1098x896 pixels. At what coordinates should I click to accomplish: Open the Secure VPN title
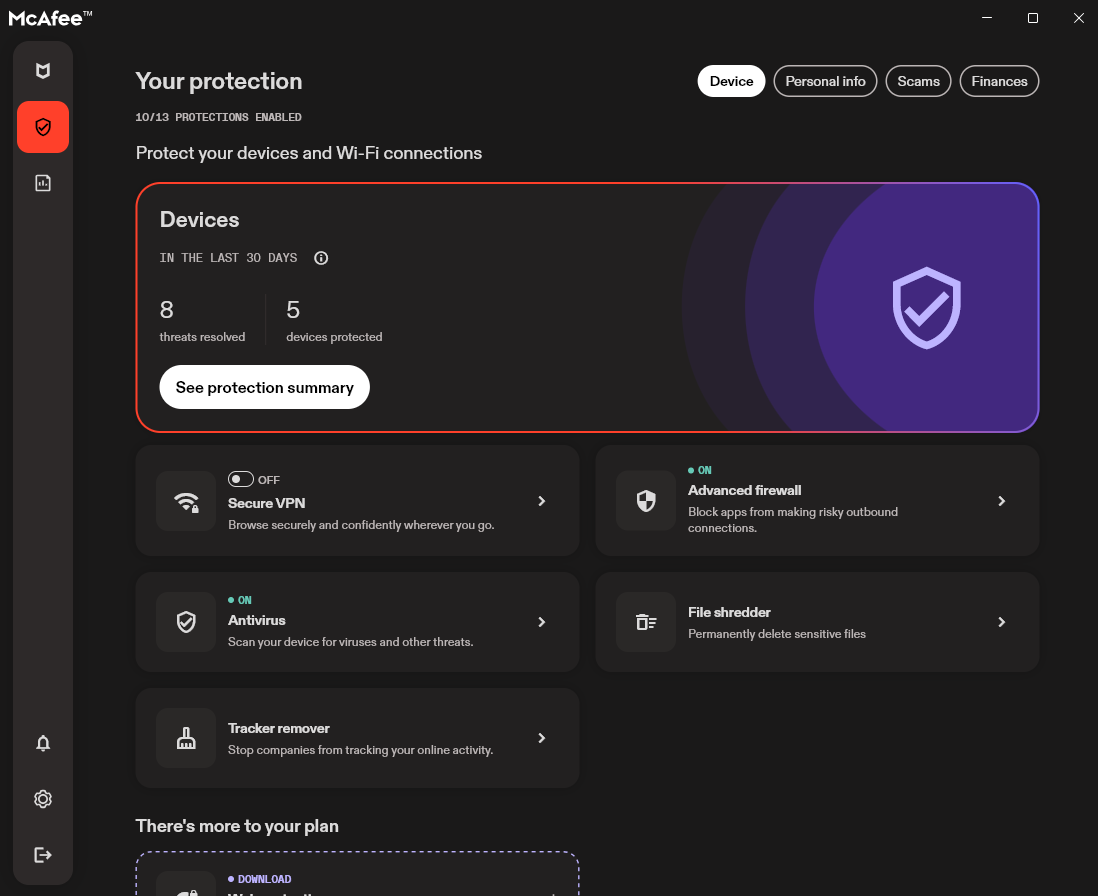click(266, 503)
